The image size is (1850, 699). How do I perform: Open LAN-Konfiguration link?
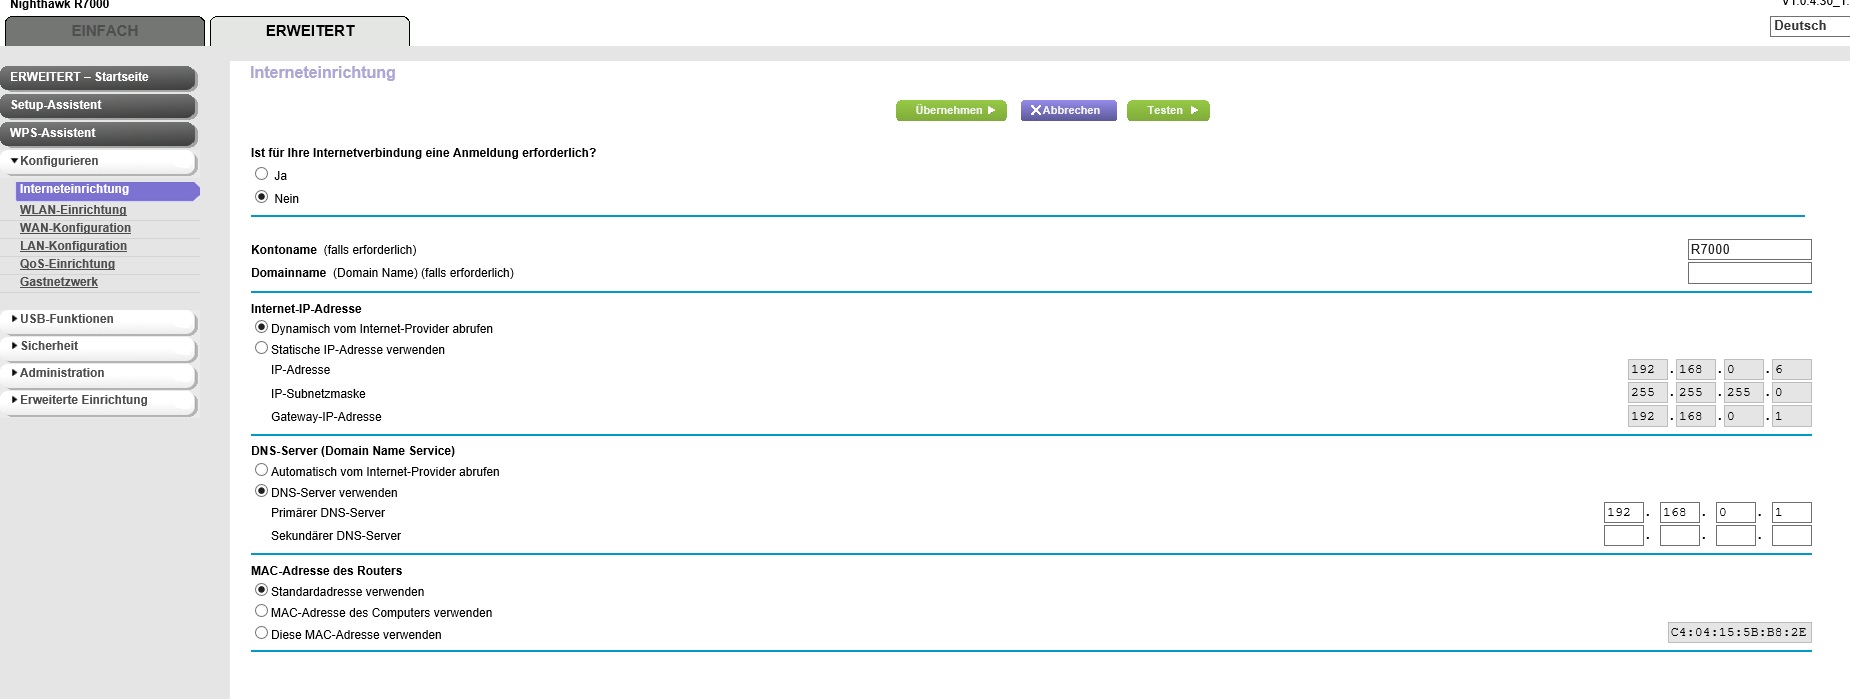pyautogui.click(x=73, y=246)
